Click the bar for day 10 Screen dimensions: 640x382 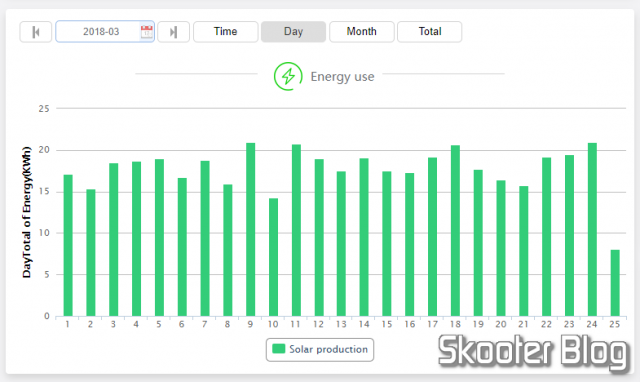click(x=273, y=257)
